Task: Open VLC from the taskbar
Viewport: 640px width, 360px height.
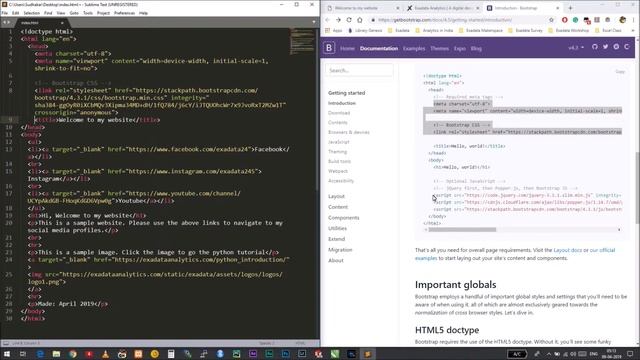Action: [x=105, y=354]
